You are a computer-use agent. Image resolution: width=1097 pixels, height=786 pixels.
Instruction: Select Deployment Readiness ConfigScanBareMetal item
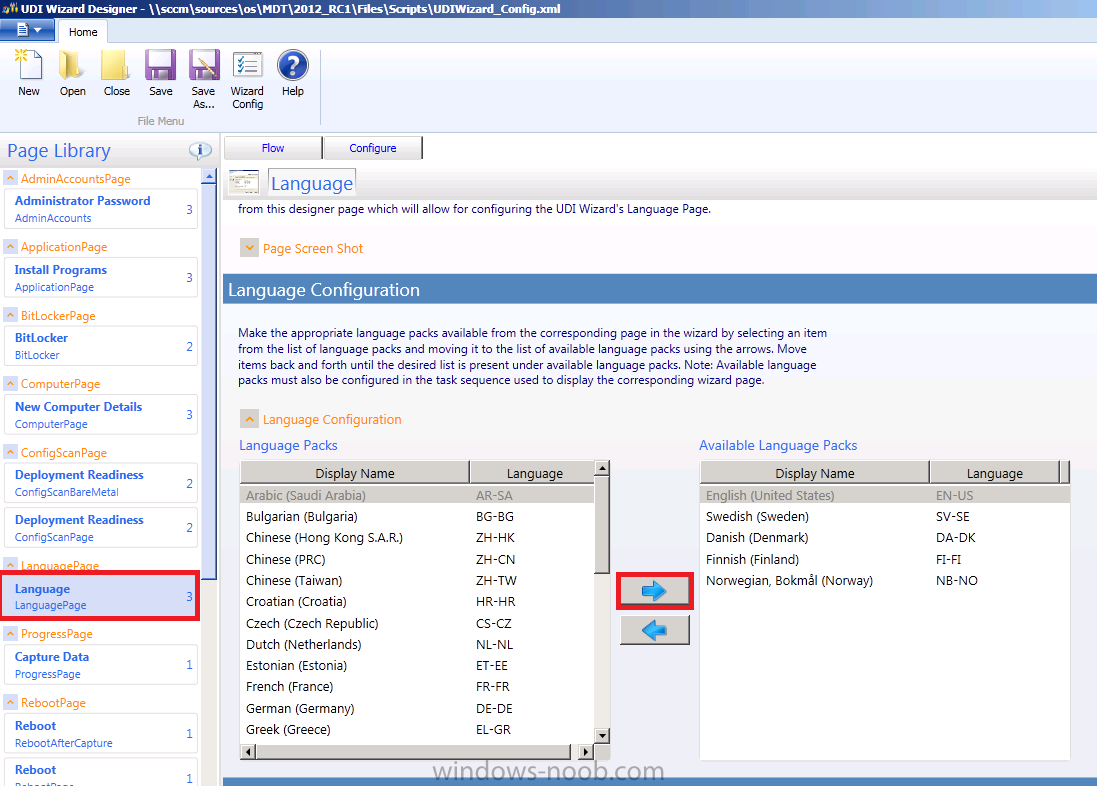pyautogui.click(x=101, y=483)
